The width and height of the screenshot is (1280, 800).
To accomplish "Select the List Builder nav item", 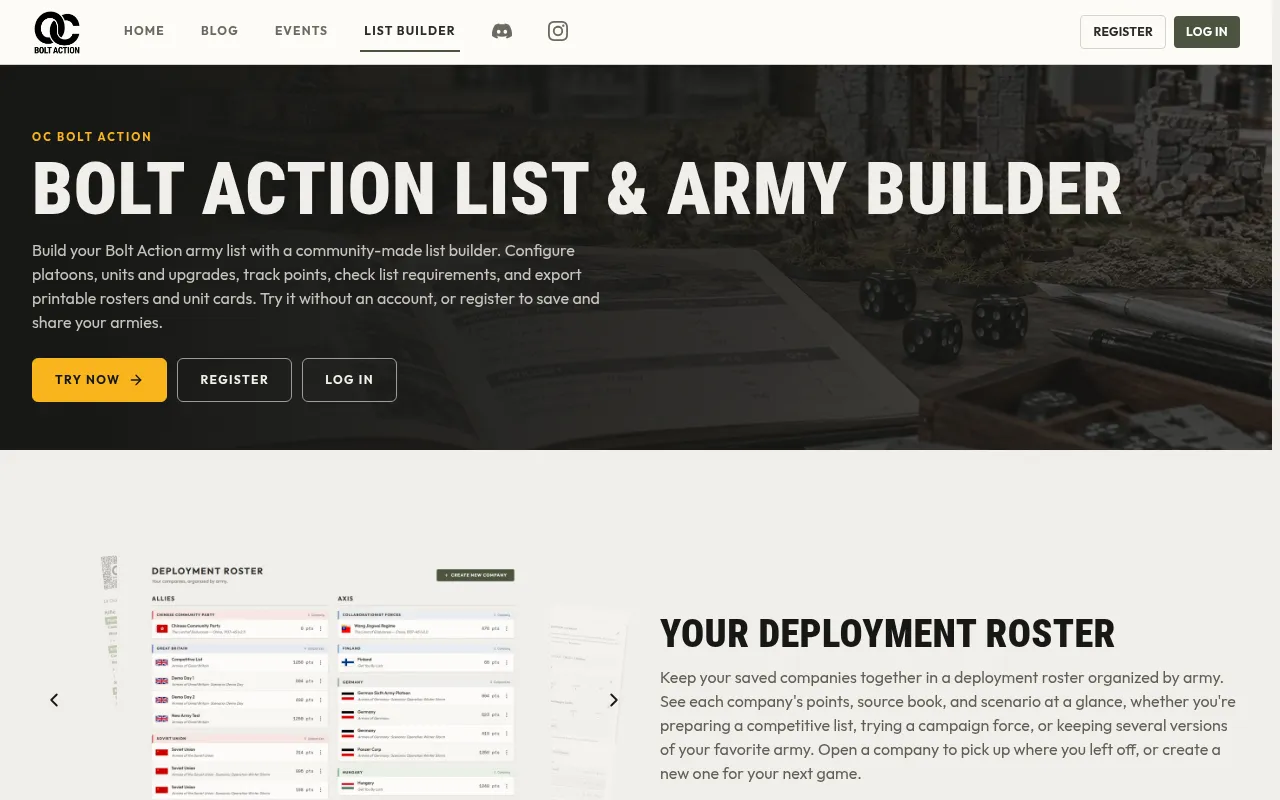I will [x=410, y=31].
